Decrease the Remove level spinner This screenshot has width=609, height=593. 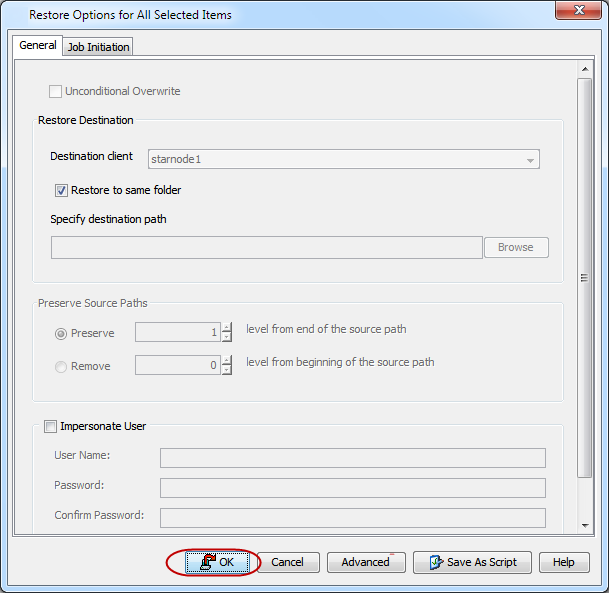point(227,371)
